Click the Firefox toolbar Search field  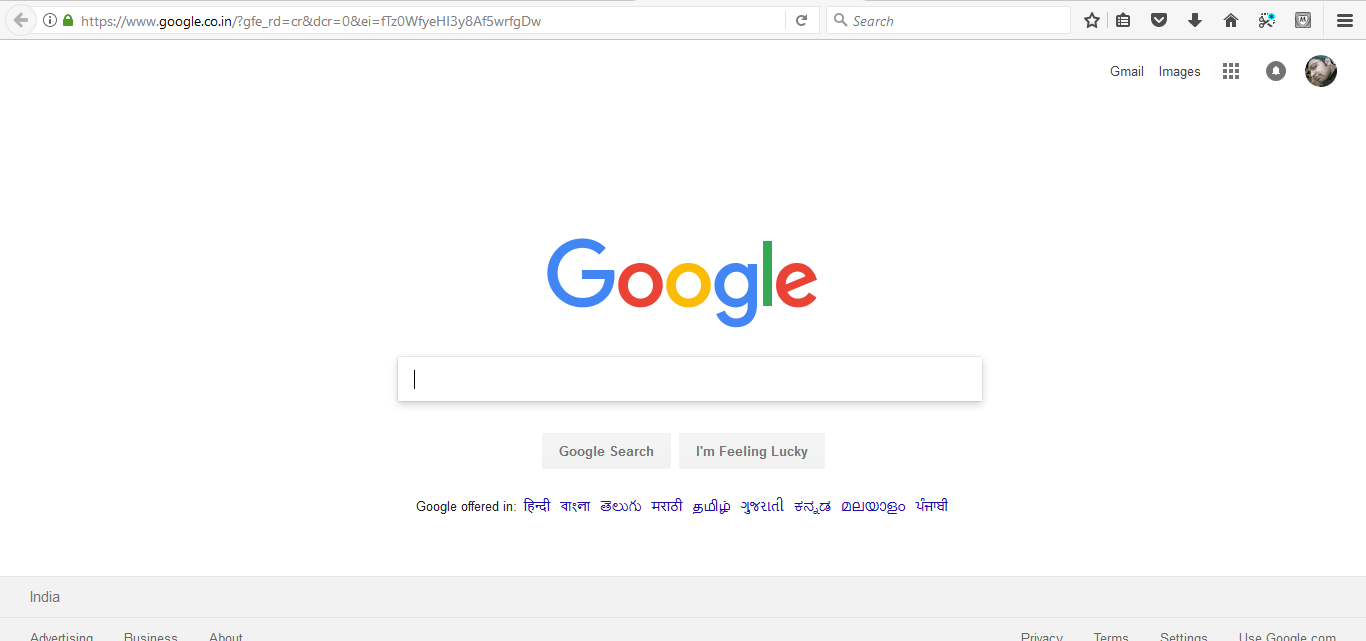(948, 20)
